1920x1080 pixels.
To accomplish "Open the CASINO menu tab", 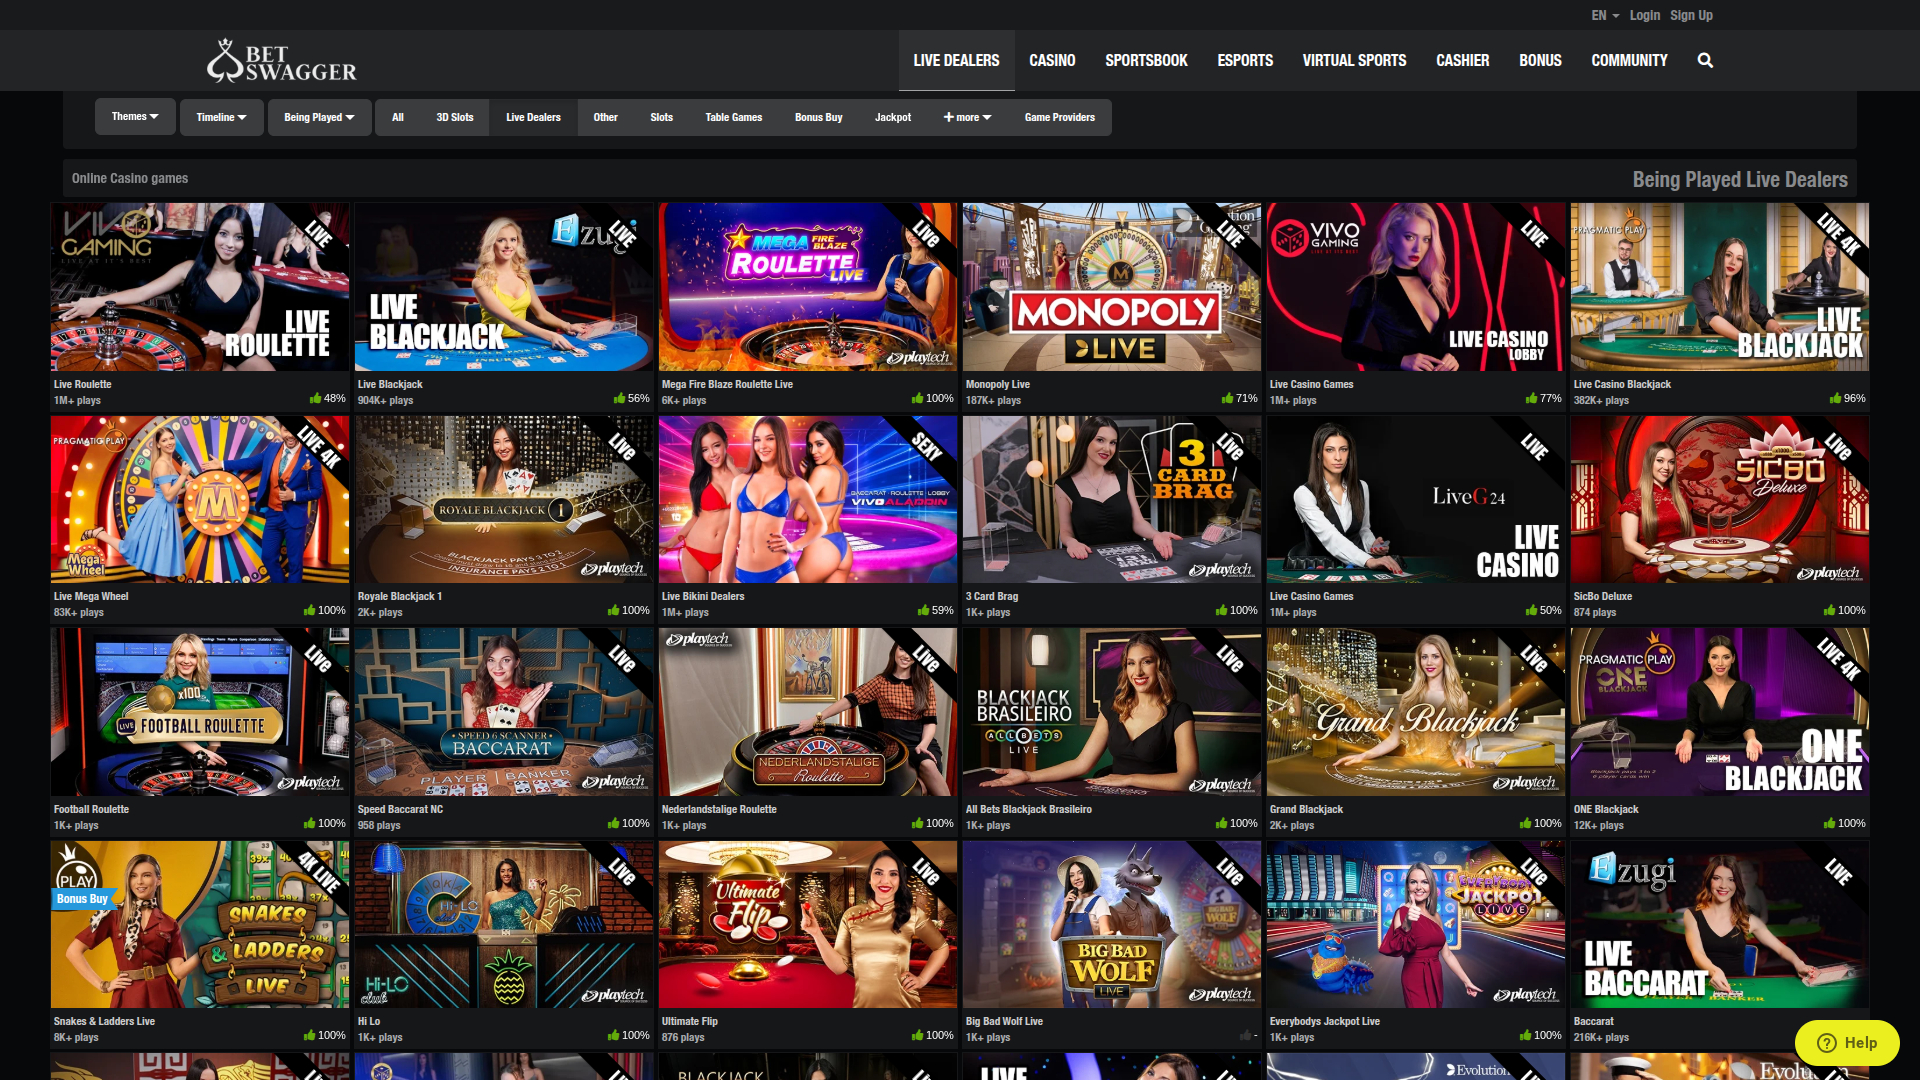I will pyautogui.click(x=1052, y=60).
